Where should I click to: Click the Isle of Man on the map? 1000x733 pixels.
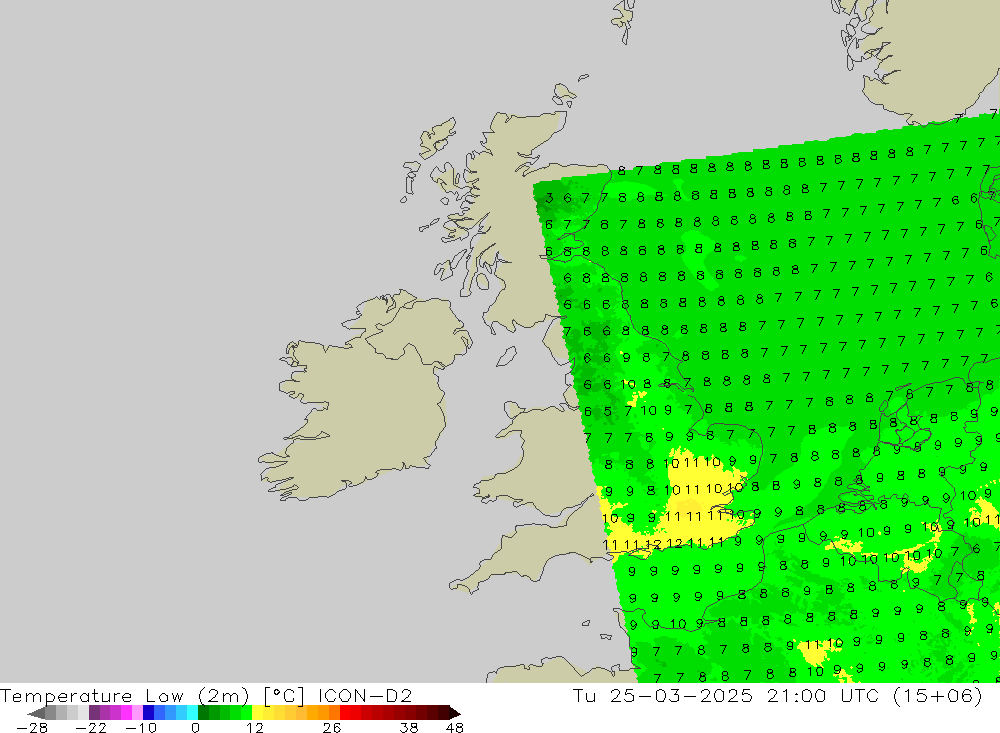point(506,357)
